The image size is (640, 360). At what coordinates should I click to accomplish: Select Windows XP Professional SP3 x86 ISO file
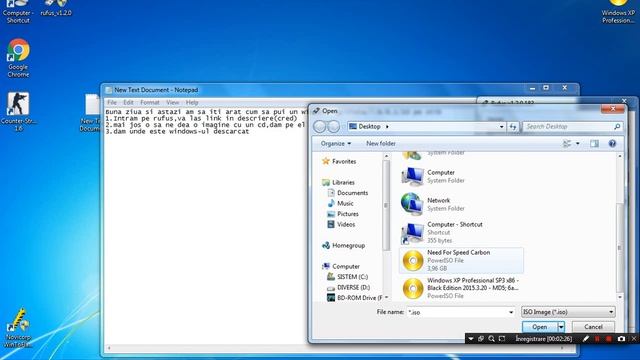point(461,288)
